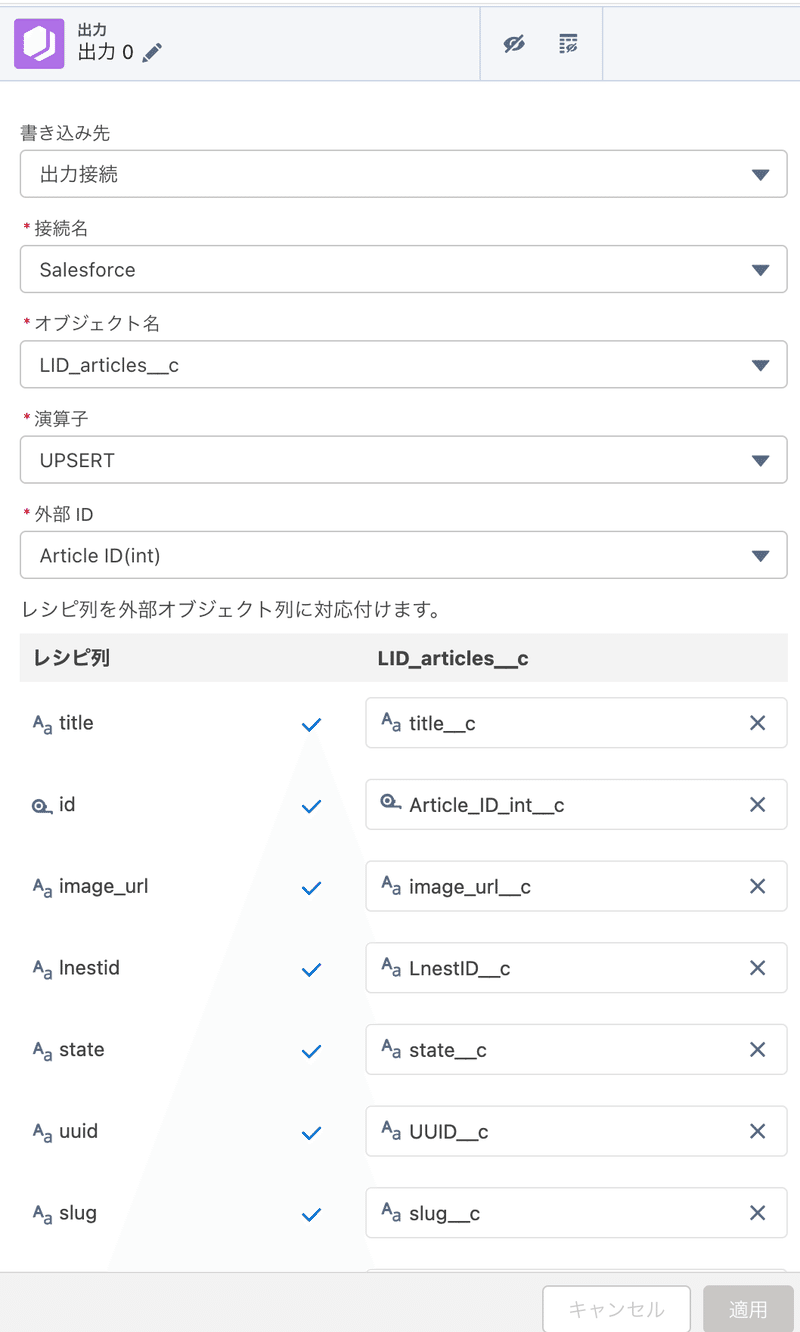This screenshot has height=1332, width=800.
Task: Click the キャンセル button
Action: pos(616,1309)
